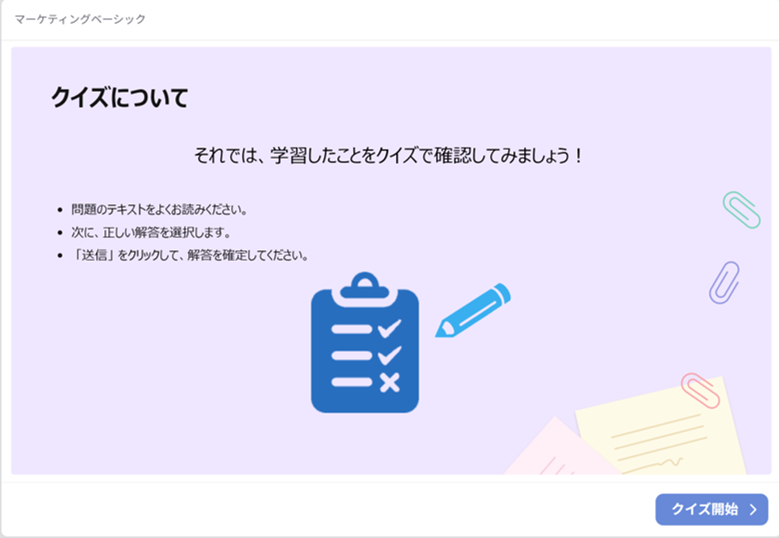Click the chevron arrow on クイズ開始
This screenshot has height=538, width=779.
[x=753, y=509]
